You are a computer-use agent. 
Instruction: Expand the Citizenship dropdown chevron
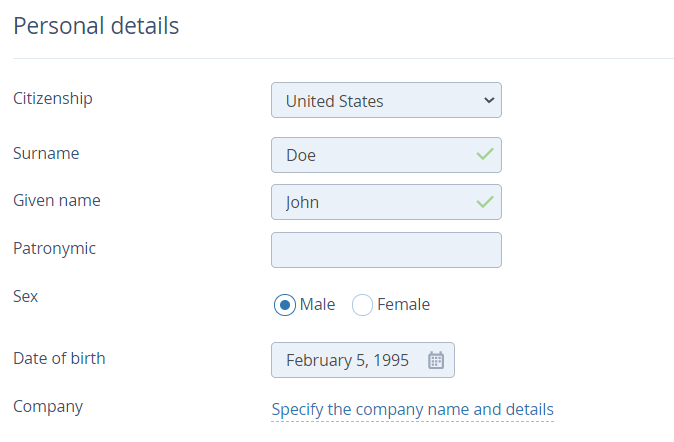coord(489,100)
